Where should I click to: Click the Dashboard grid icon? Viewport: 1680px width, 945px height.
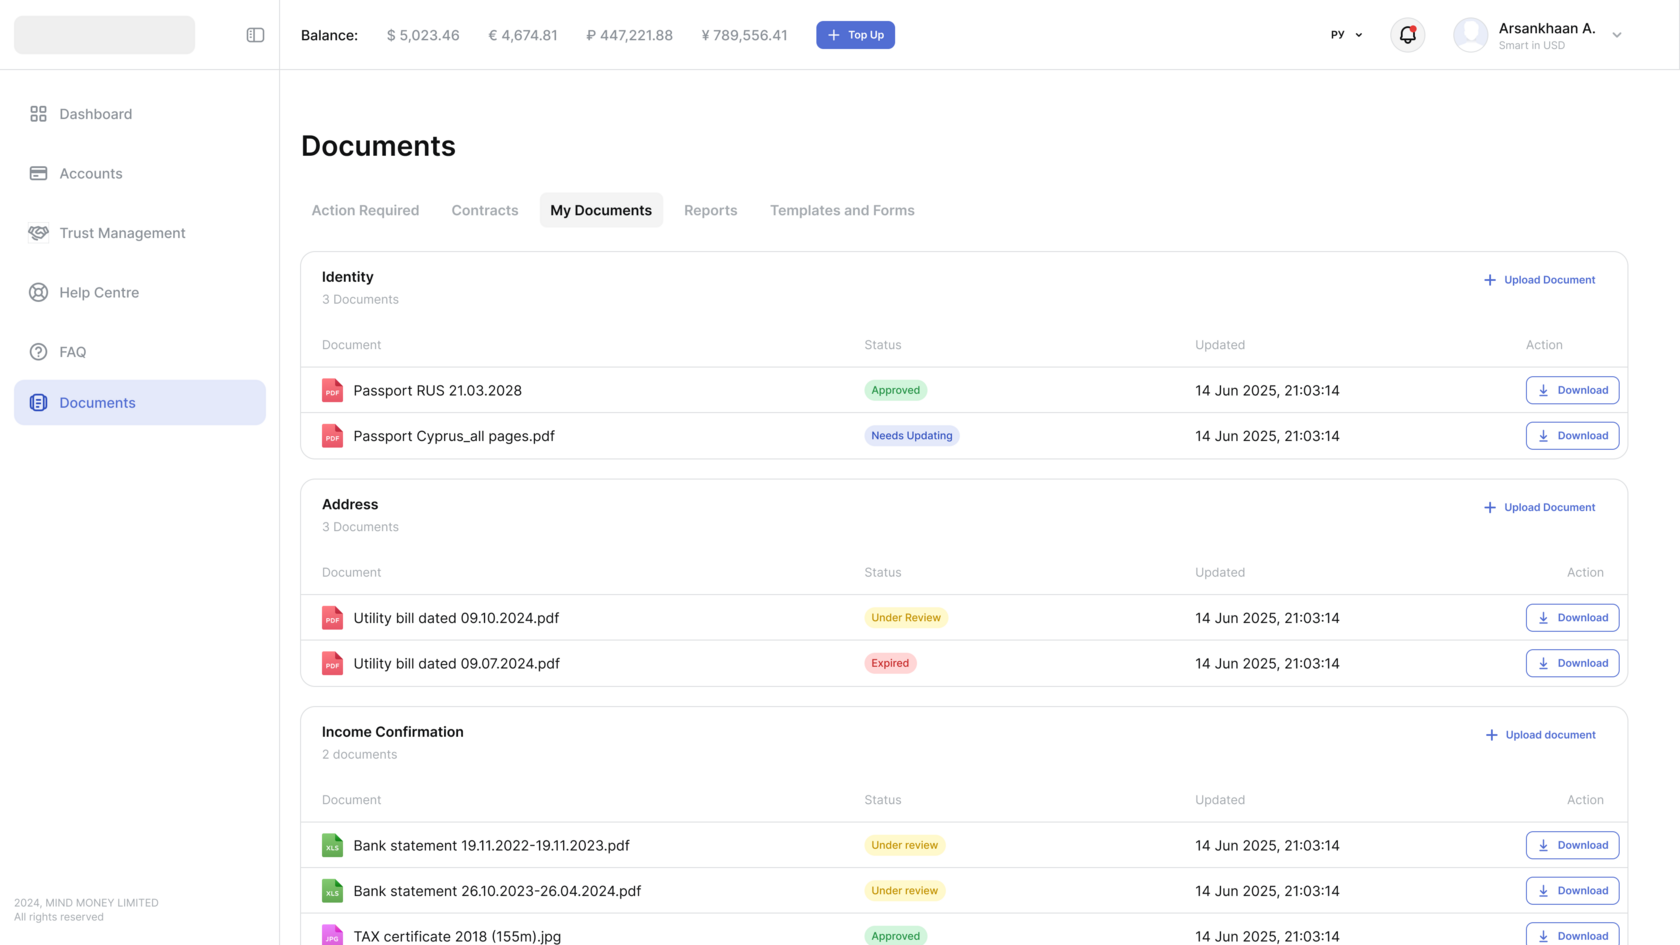38,114
